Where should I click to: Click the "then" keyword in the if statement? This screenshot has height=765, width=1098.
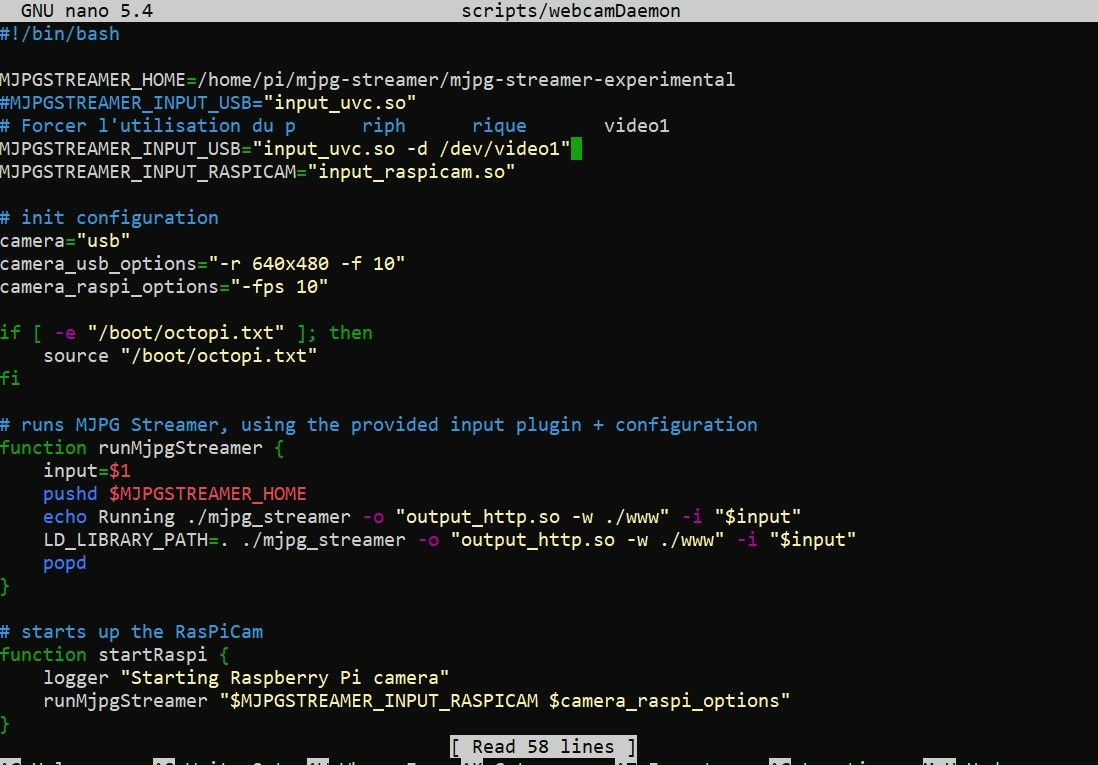[x=351, y=333]
